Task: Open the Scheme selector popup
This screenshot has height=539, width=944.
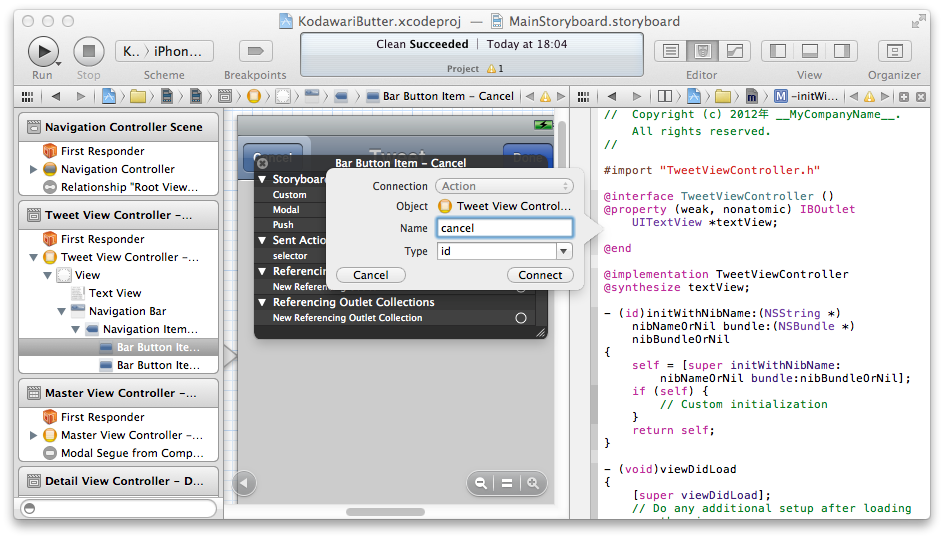Action: click(x=164, y=52)
